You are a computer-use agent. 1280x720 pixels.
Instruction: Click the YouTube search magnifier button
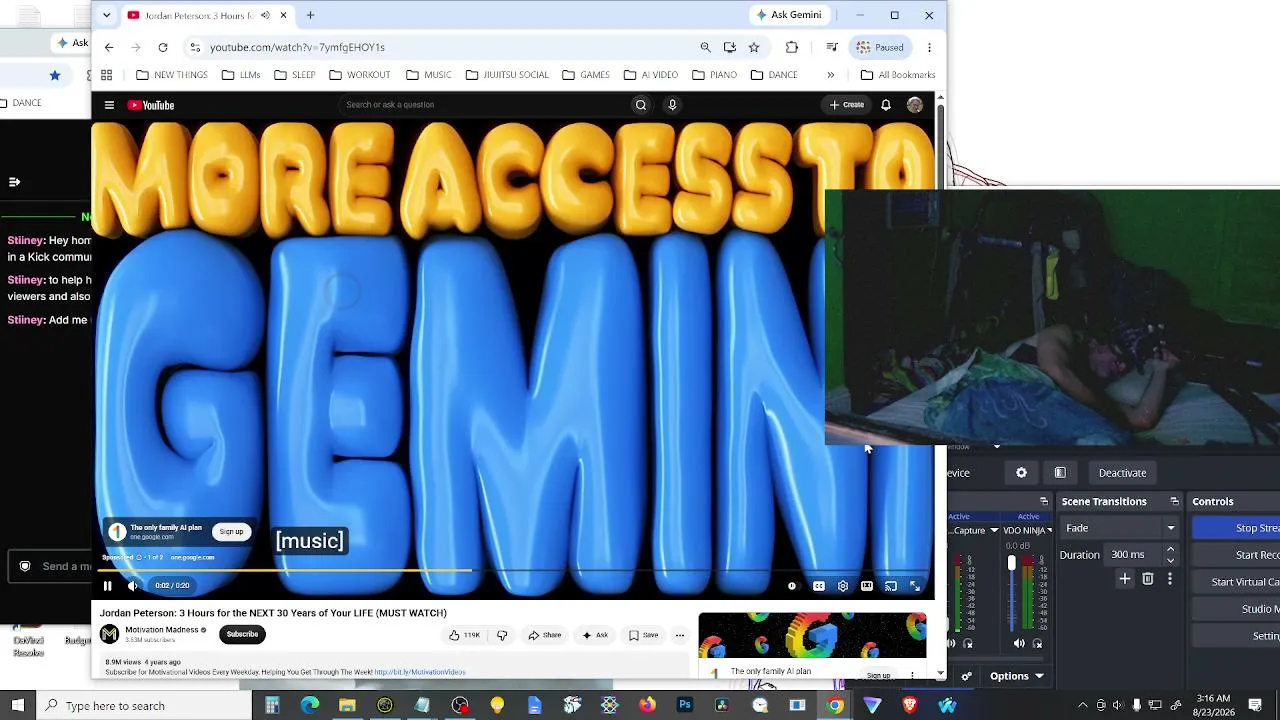coord(641,105)
